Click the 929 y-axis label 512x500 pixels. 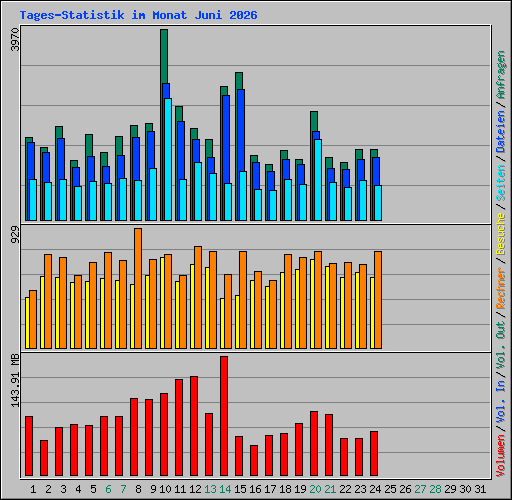[x=15, y=234]
